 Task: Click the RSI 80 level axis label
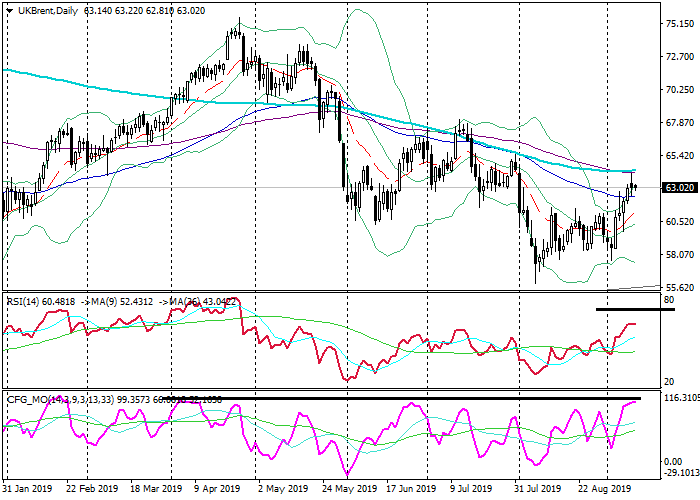[667, 299]
